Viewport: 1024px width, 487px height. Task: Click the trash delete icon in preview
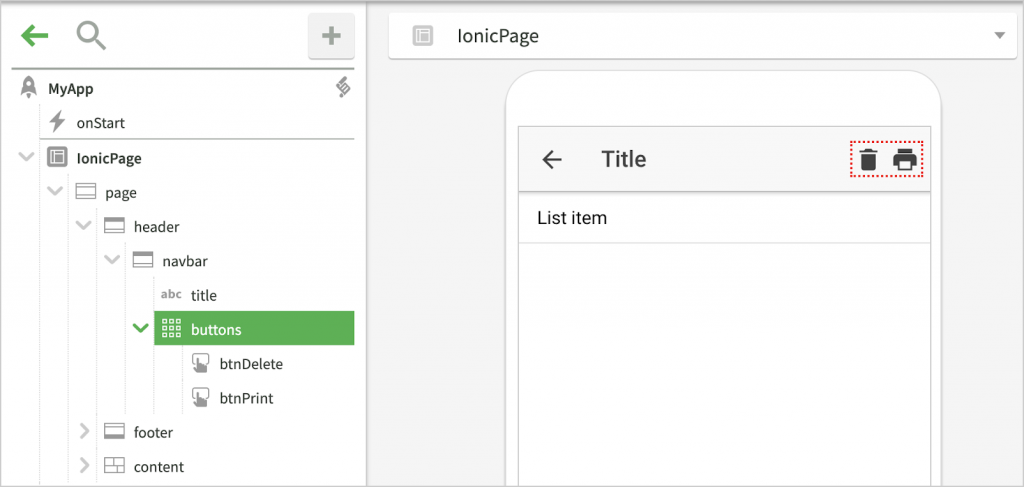[x=869, y=159]
